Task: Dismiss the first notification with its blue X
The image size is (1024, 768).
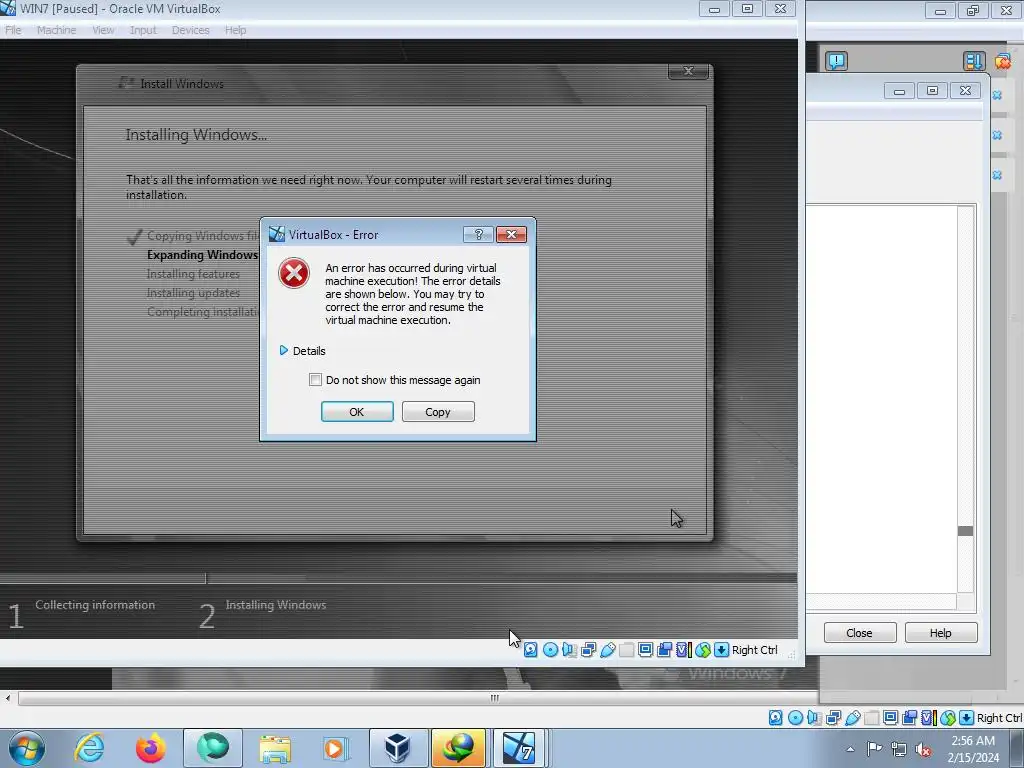Action: 997,95
